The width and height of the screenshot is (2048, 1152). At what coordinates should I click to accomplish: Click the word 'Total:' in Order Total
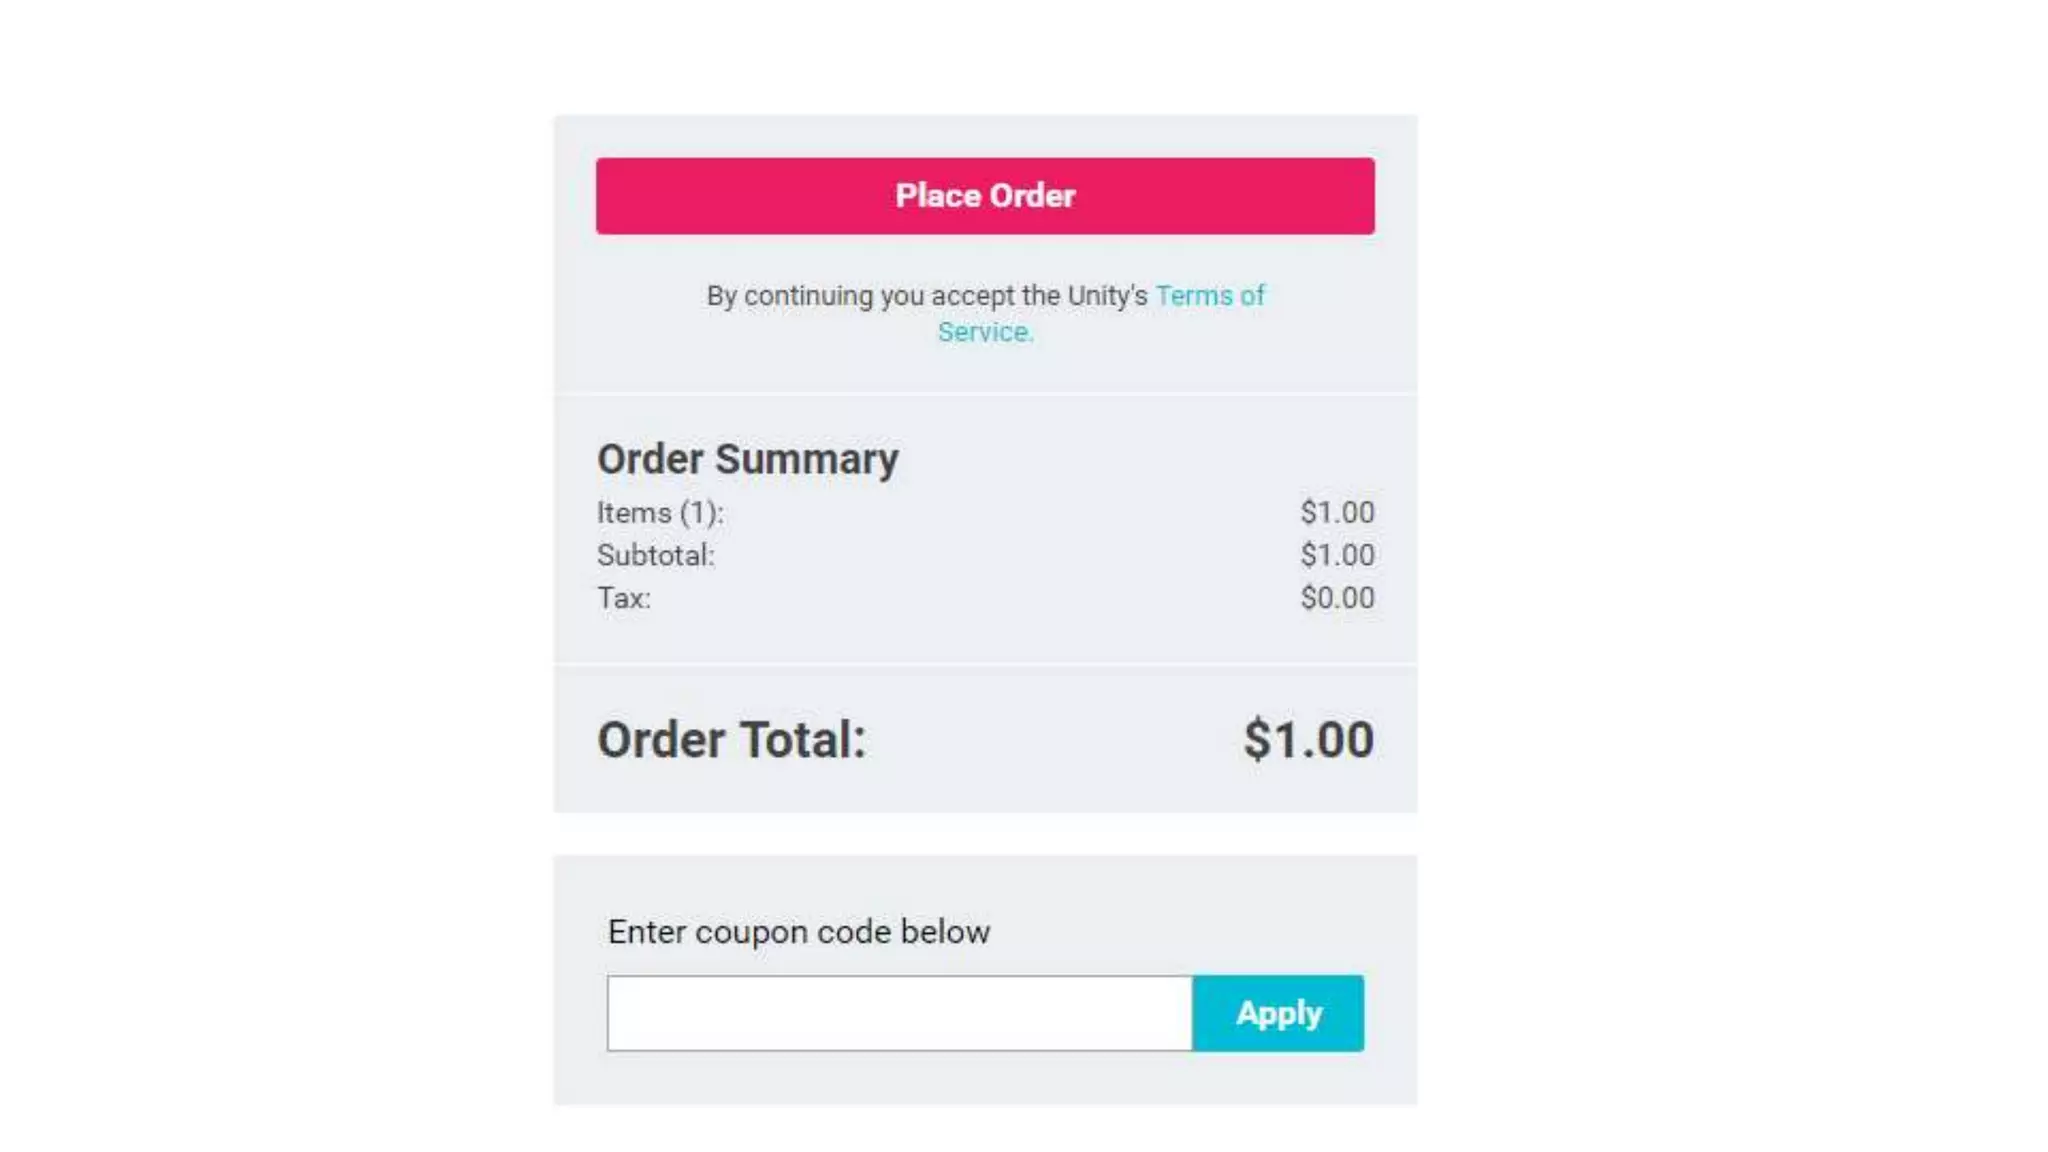click(x=802, y=740)
